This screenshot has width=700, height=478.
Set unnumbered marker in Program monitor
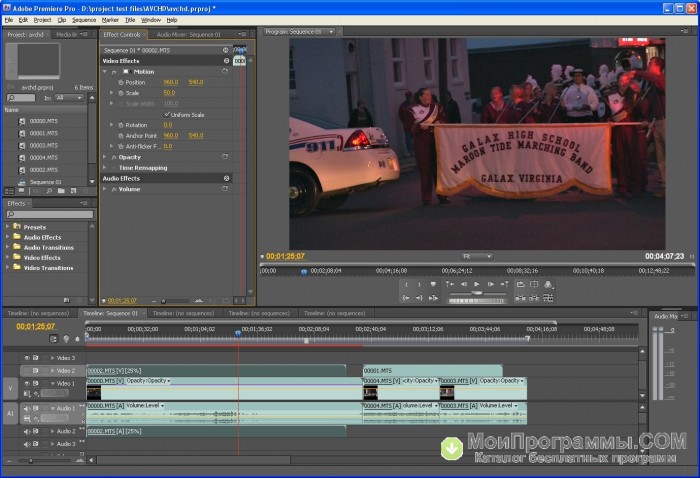pos(433,284)
